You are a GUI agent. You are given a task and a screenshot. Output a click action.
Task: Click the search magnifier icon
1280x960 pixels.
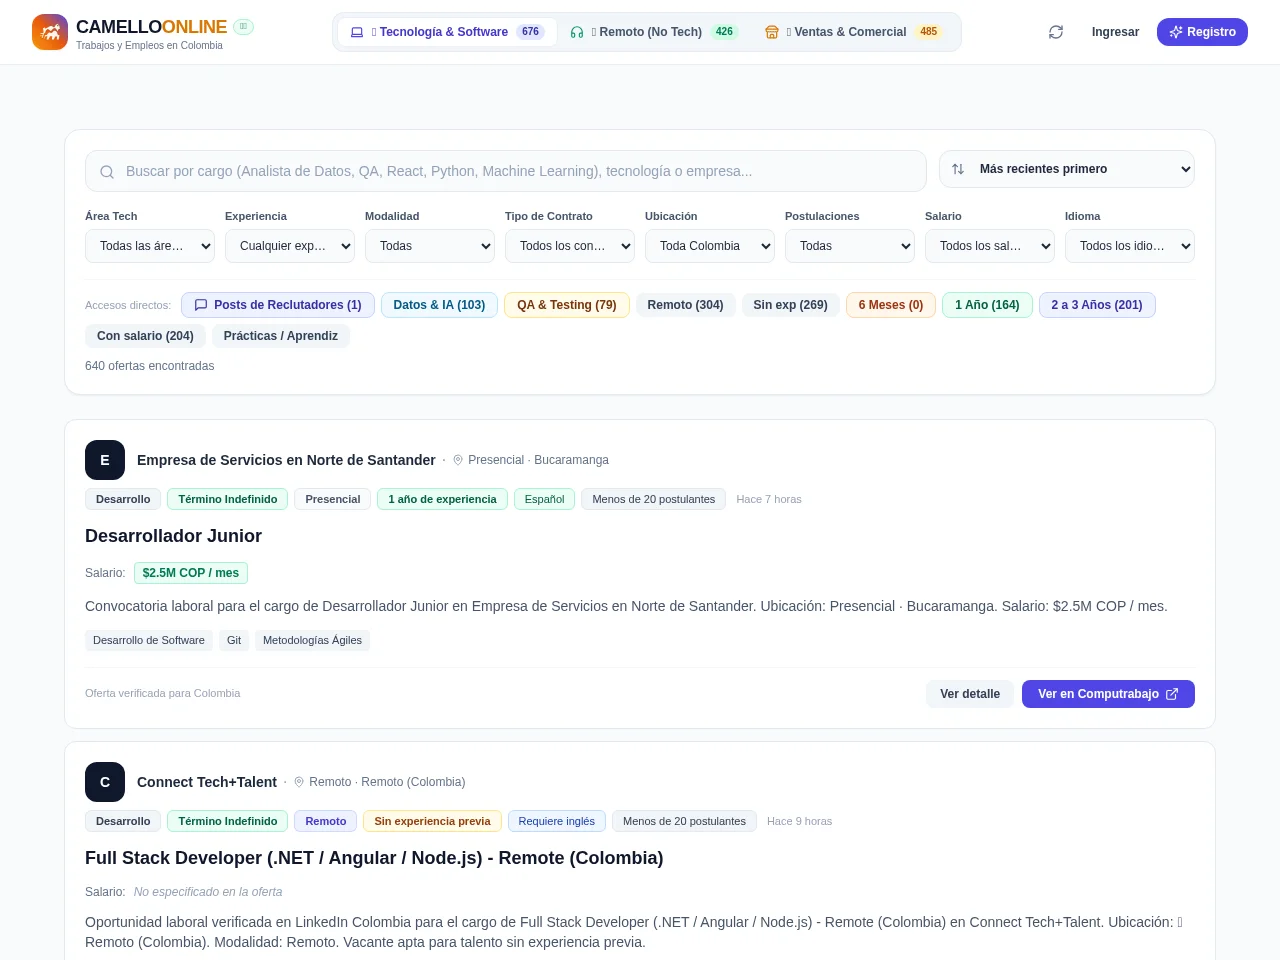tap(107, 172)
